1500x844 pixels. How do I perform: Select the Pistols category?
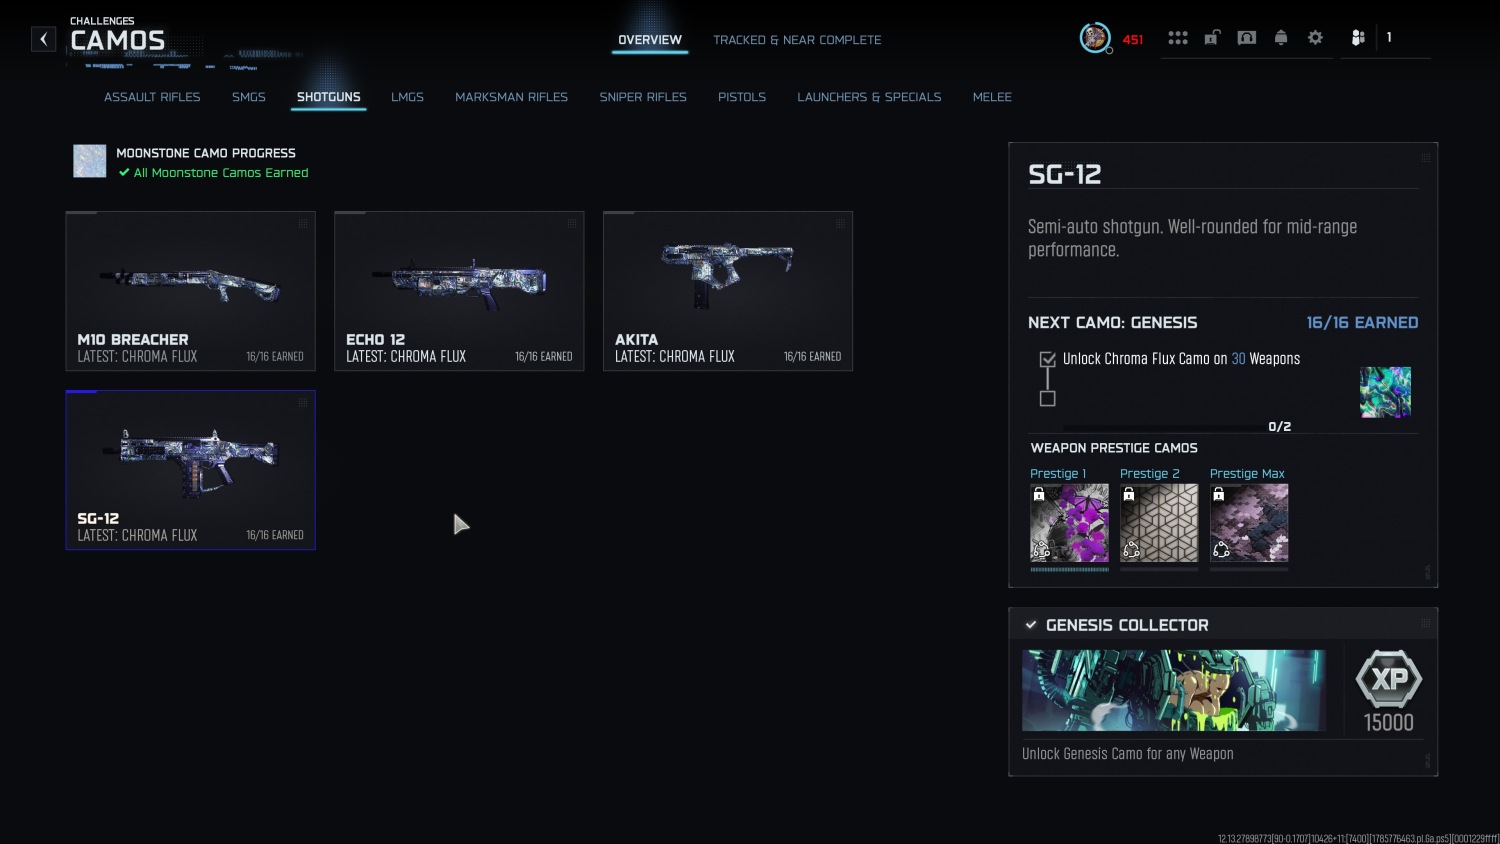[x=742, y=97]
